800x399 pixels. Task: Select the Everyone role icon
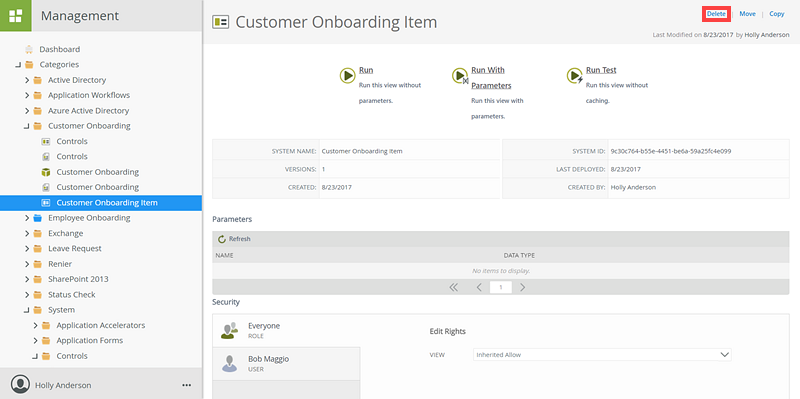coord(229,330)
